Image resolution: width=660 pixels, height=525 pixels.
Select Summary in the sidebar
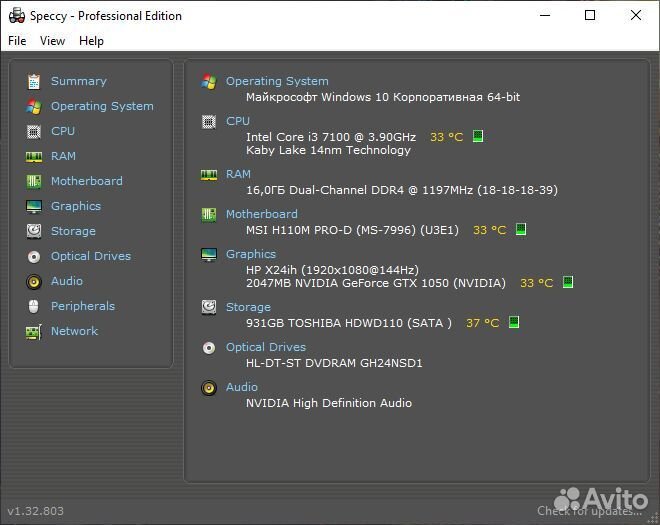click(x=79, y=81)
